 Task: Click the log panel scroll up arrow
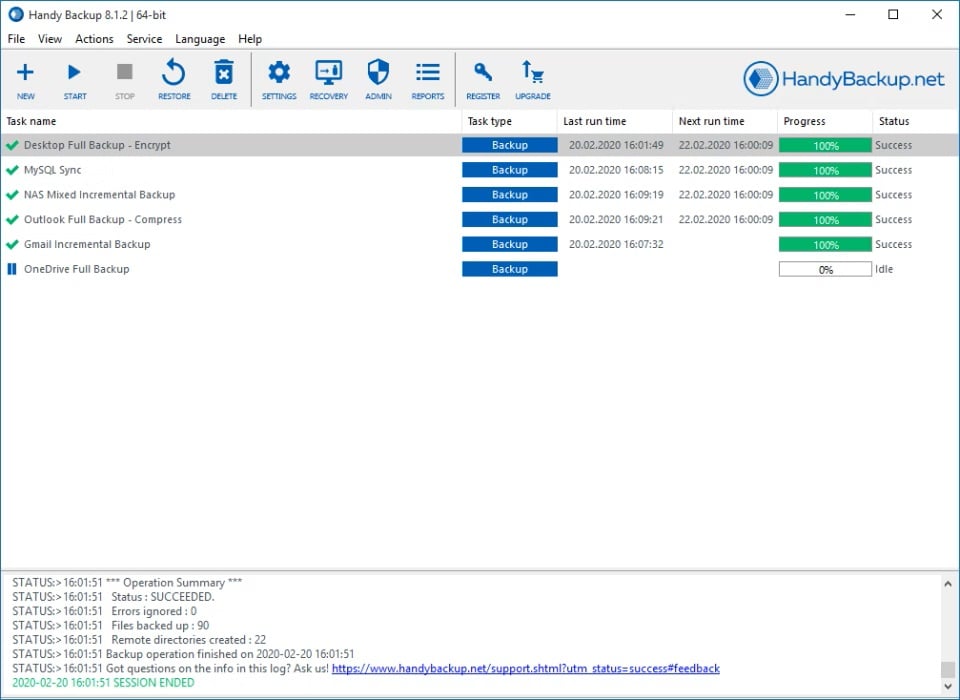click(x=948, y=584)
